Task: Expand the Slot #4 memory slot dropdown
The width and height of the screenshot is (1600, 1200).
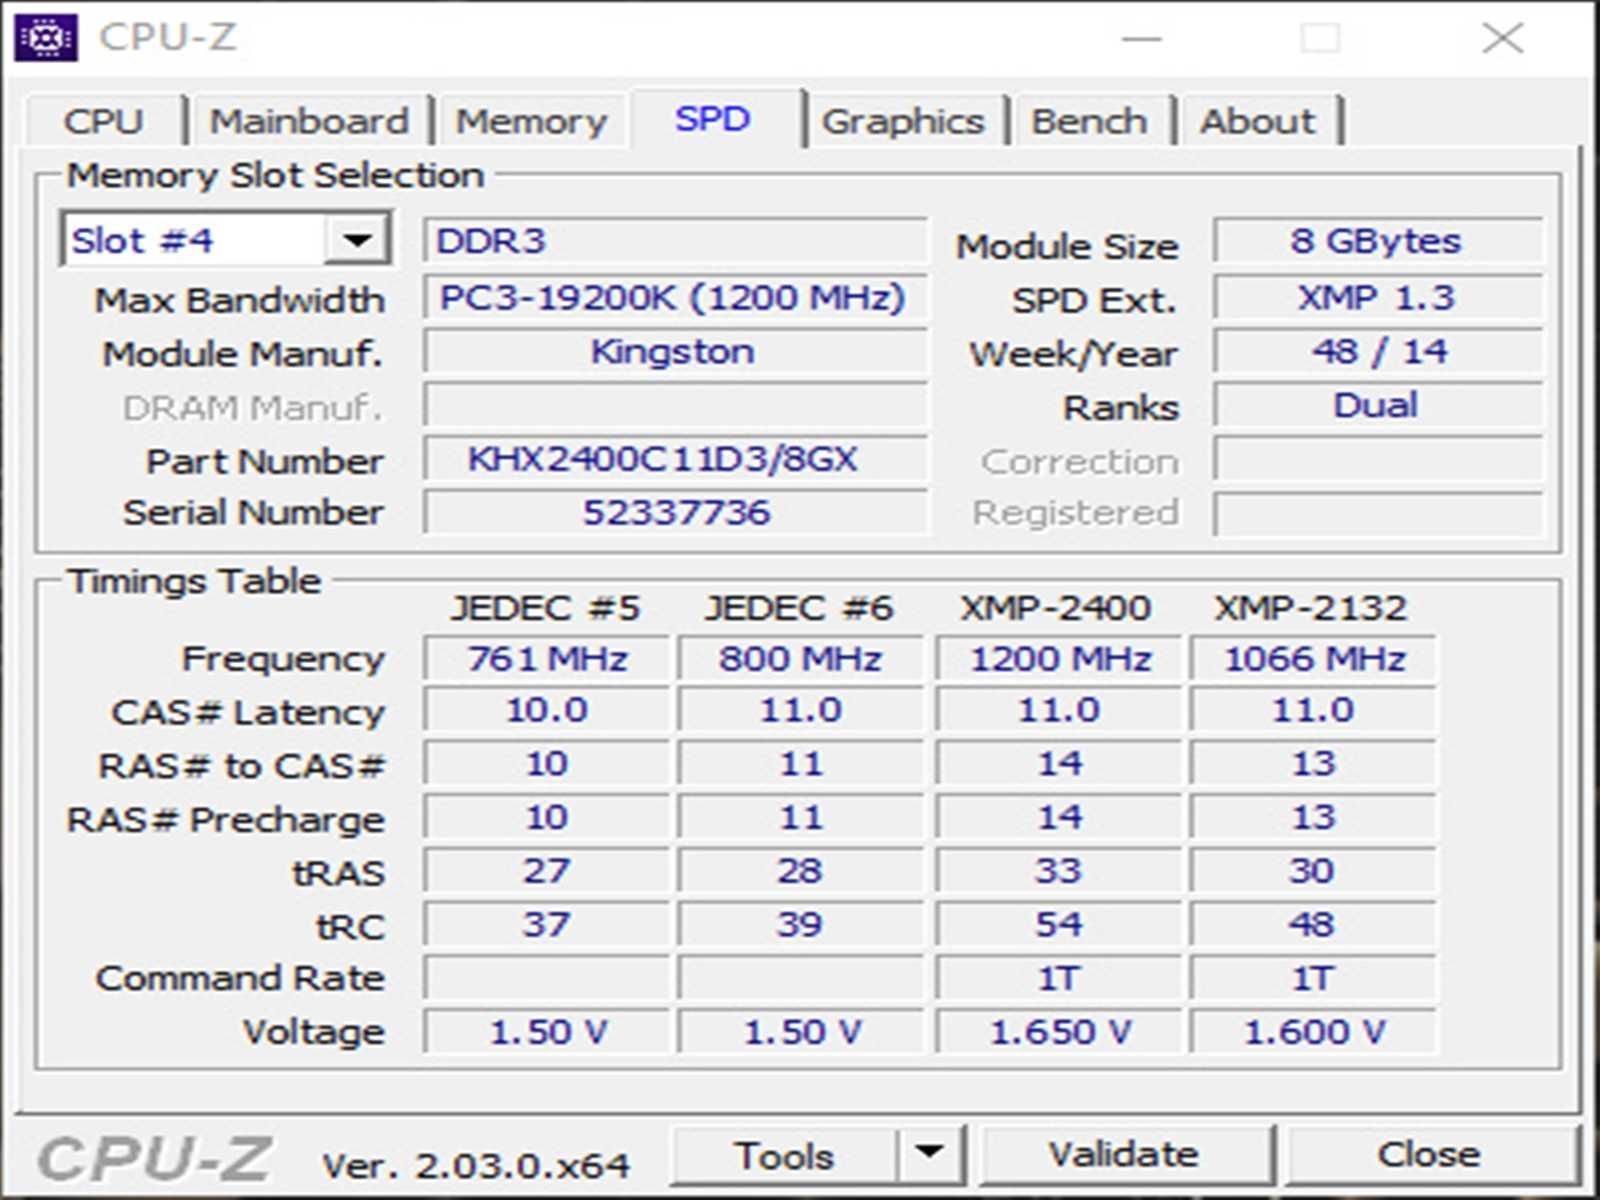Action: pyautogui.click(x=357, y=240)
